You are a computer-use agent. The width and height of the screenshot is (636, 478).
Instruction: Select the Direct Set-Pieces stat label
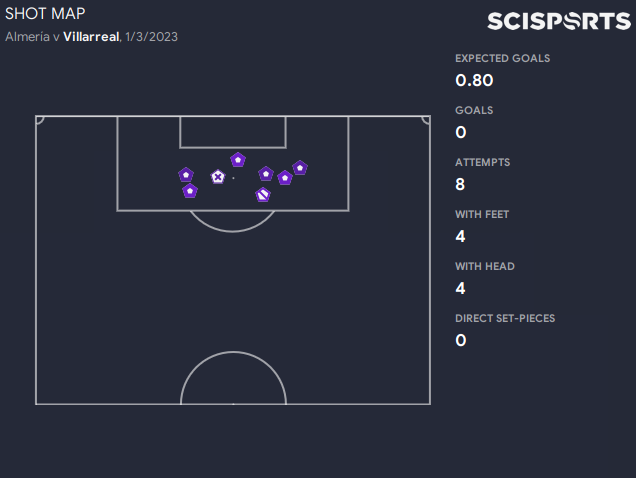tap(505, 318)
